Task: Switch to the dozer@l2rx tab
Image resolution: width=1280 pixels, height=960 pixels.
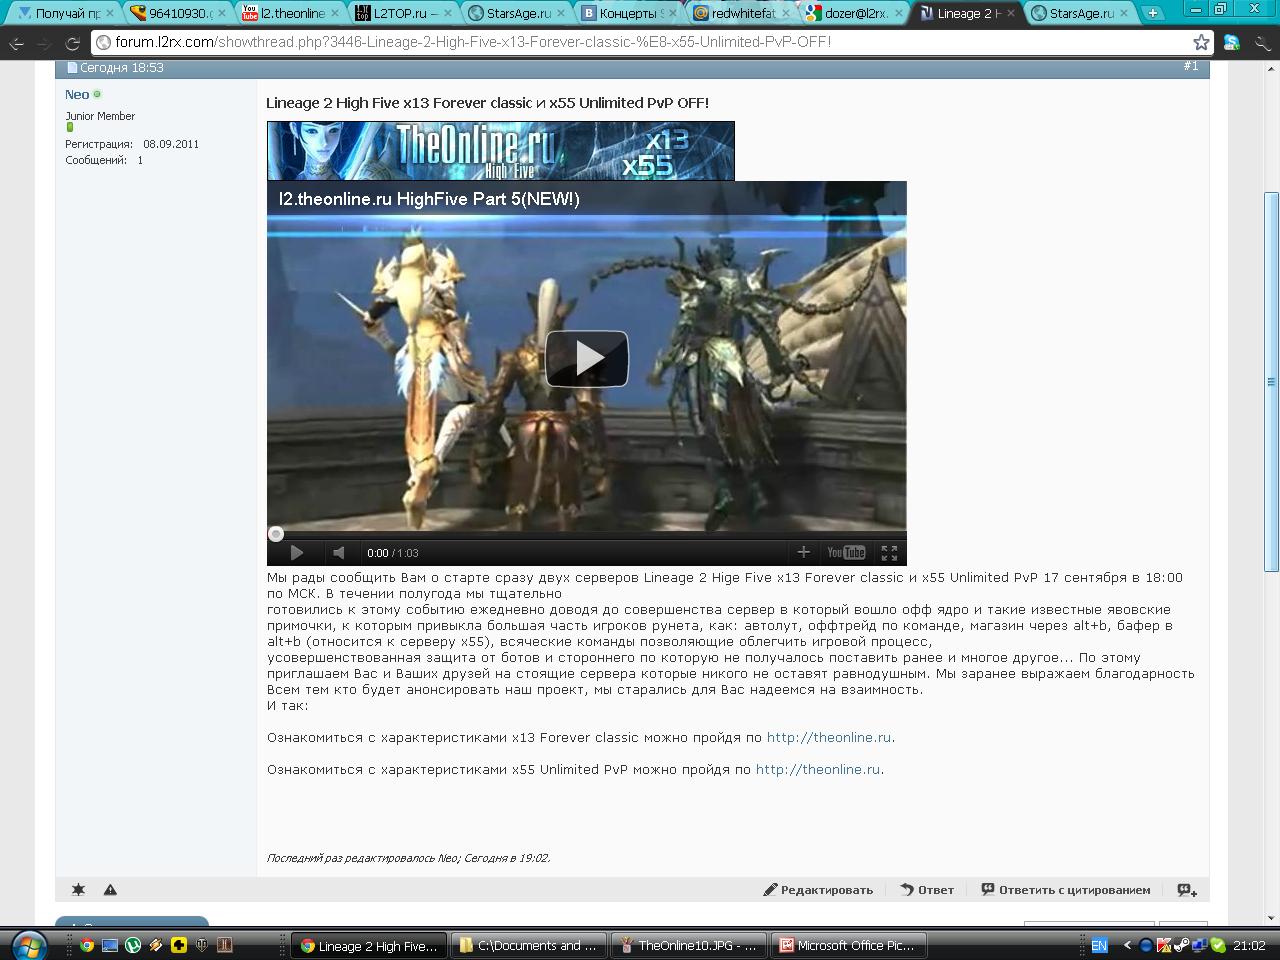Action: (x=853, y=13)
